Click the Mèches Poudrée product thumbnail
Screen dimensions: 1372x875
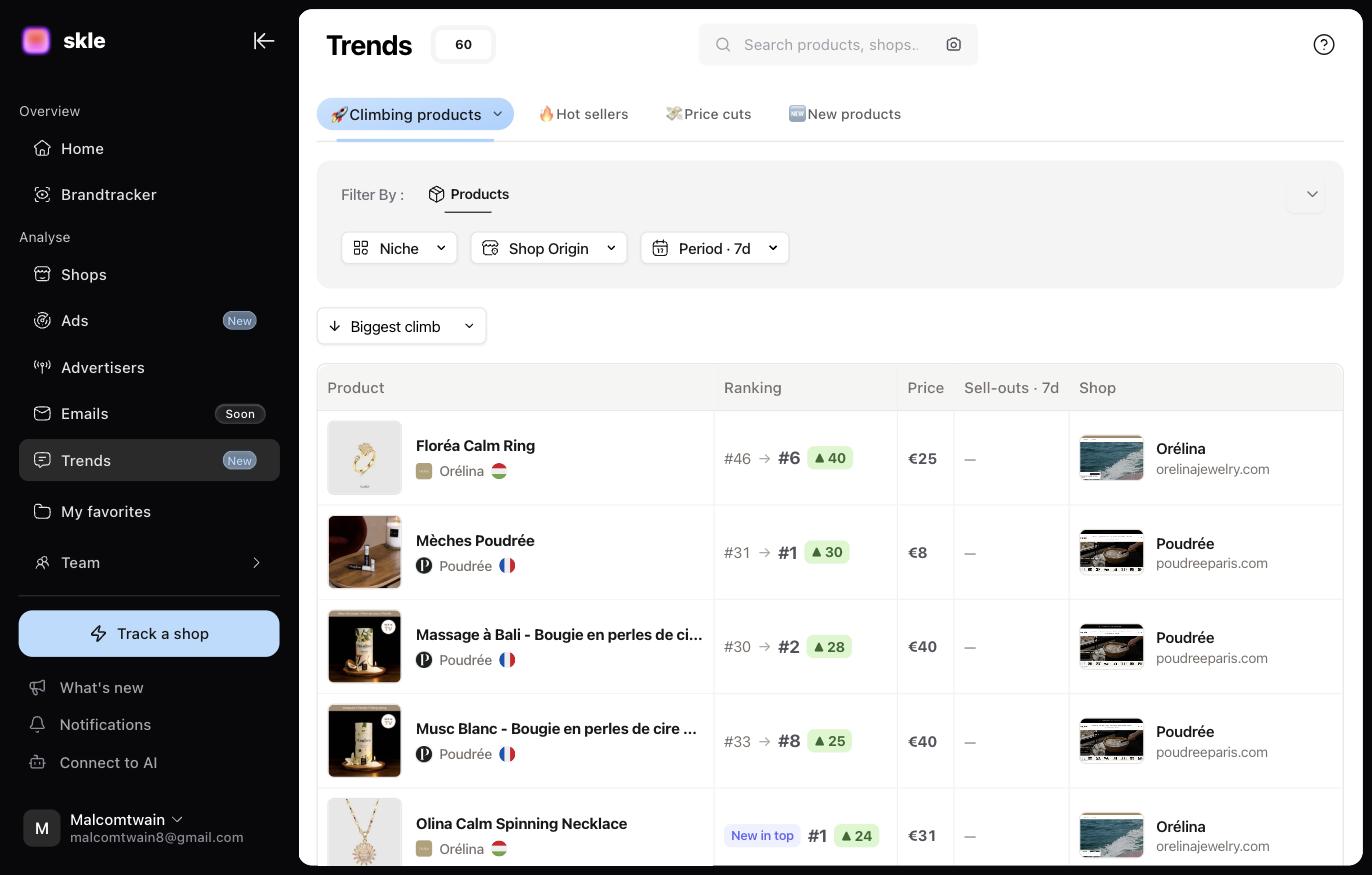[365, 552]
